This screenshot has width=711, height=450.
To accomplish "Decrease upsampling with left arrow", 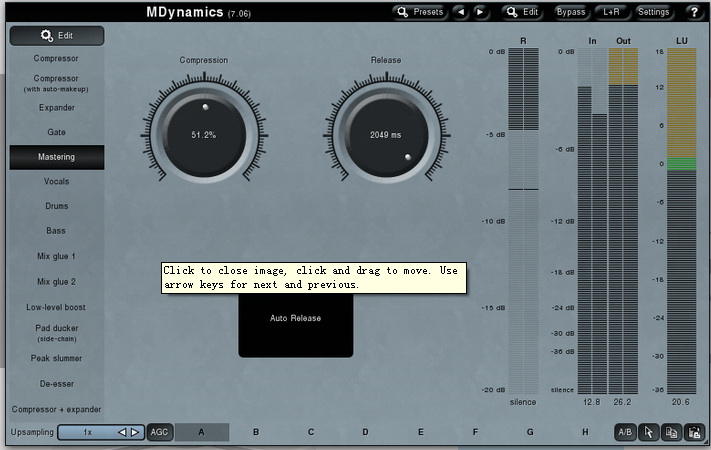I will (x=122, y=432).
